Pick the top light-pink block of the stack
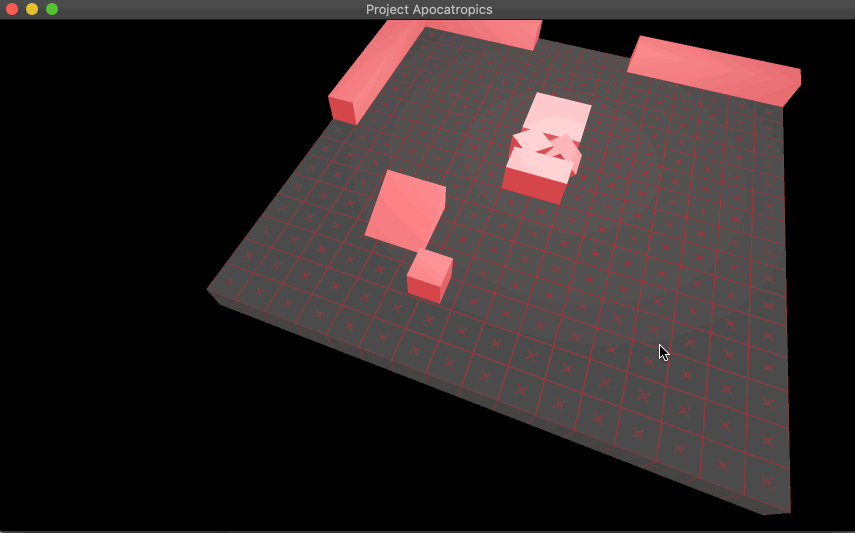The height and width of the screenshot is (533, 855). 558,113
